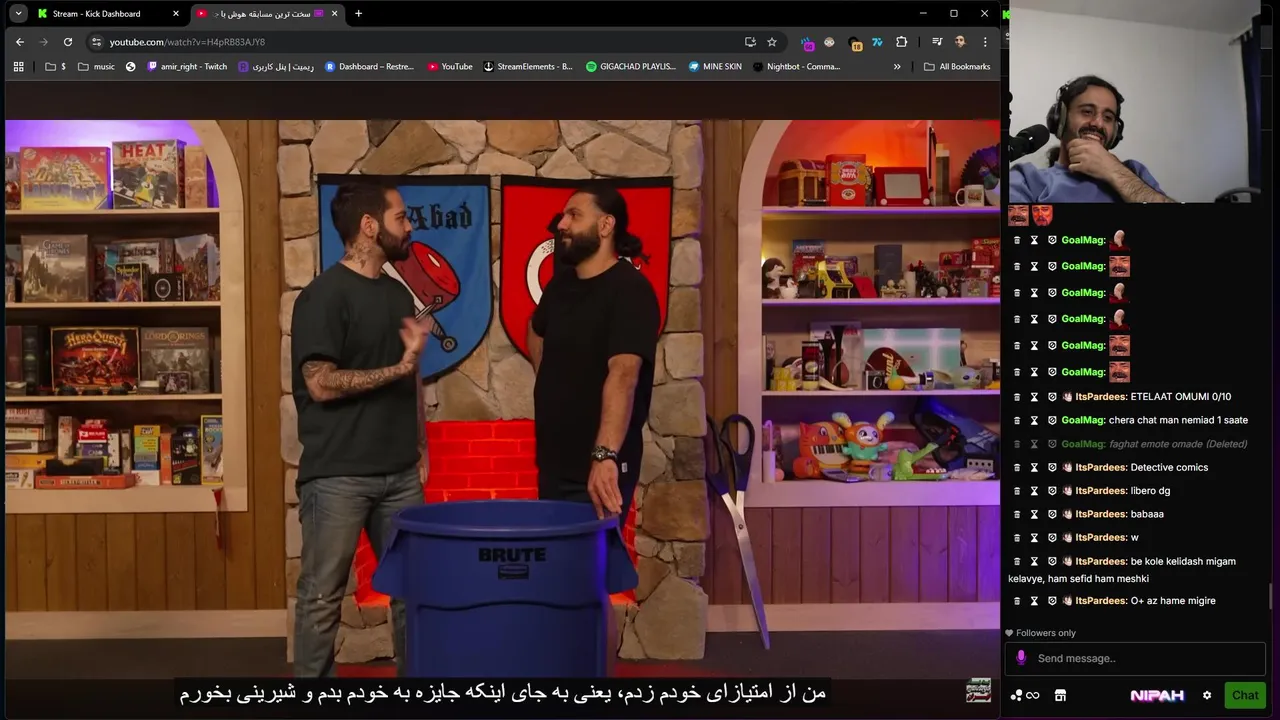The height and width of the screenshot is (720, 1280).
Task: Timeout GoalMag on 'chera chat man nemiad' message
Action: click(x=1035, y=420)
